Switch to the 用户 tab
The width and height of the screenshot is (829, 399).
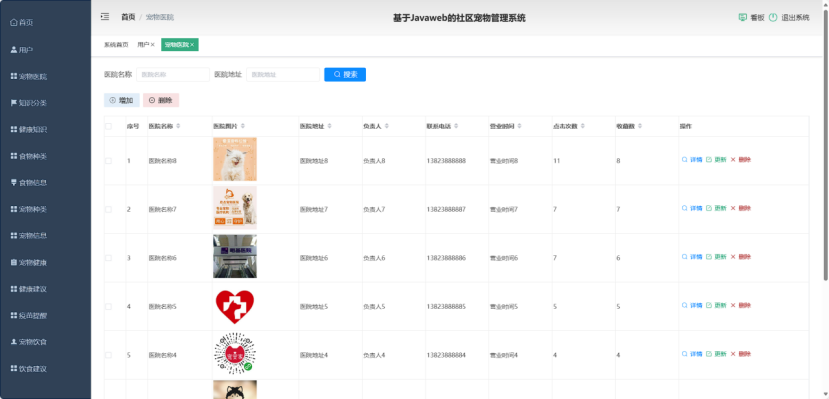click(143, 45)
